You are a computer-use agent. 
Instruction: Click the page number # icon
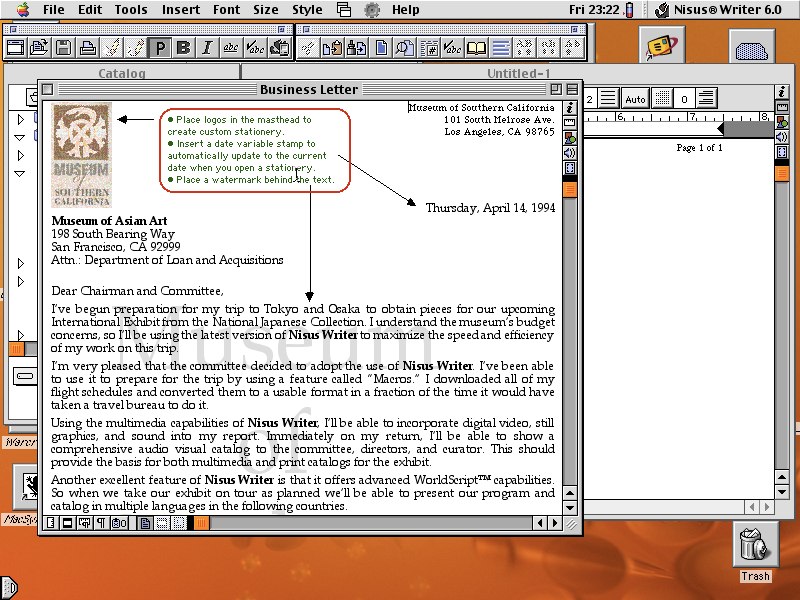click(x=429, y=48)
